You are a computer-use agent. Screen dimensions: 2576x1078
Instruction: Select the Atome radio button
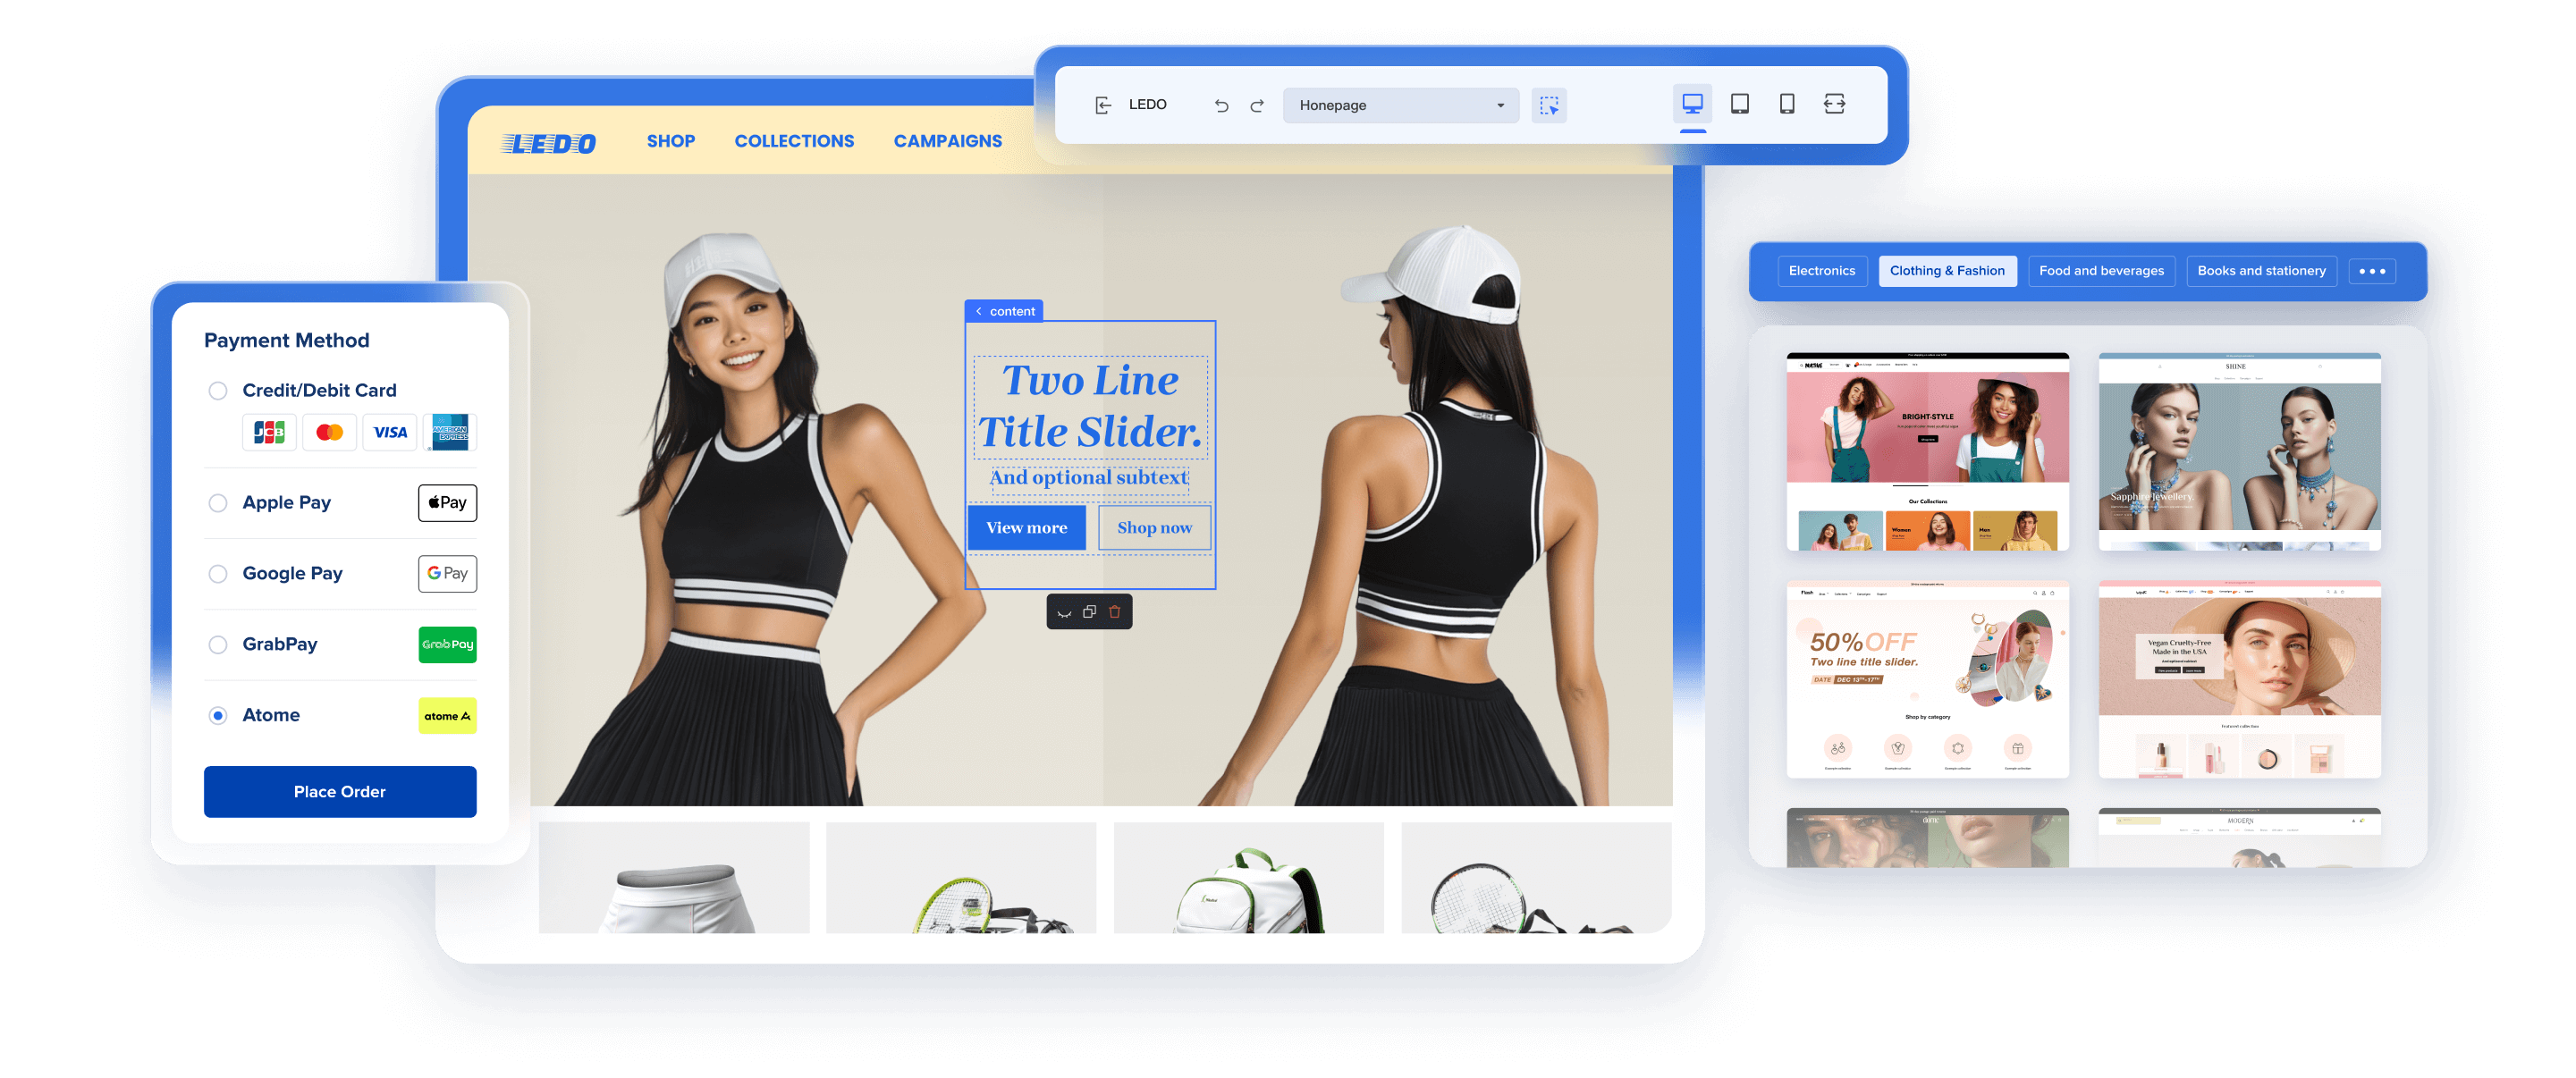click(x=215, y=715)
